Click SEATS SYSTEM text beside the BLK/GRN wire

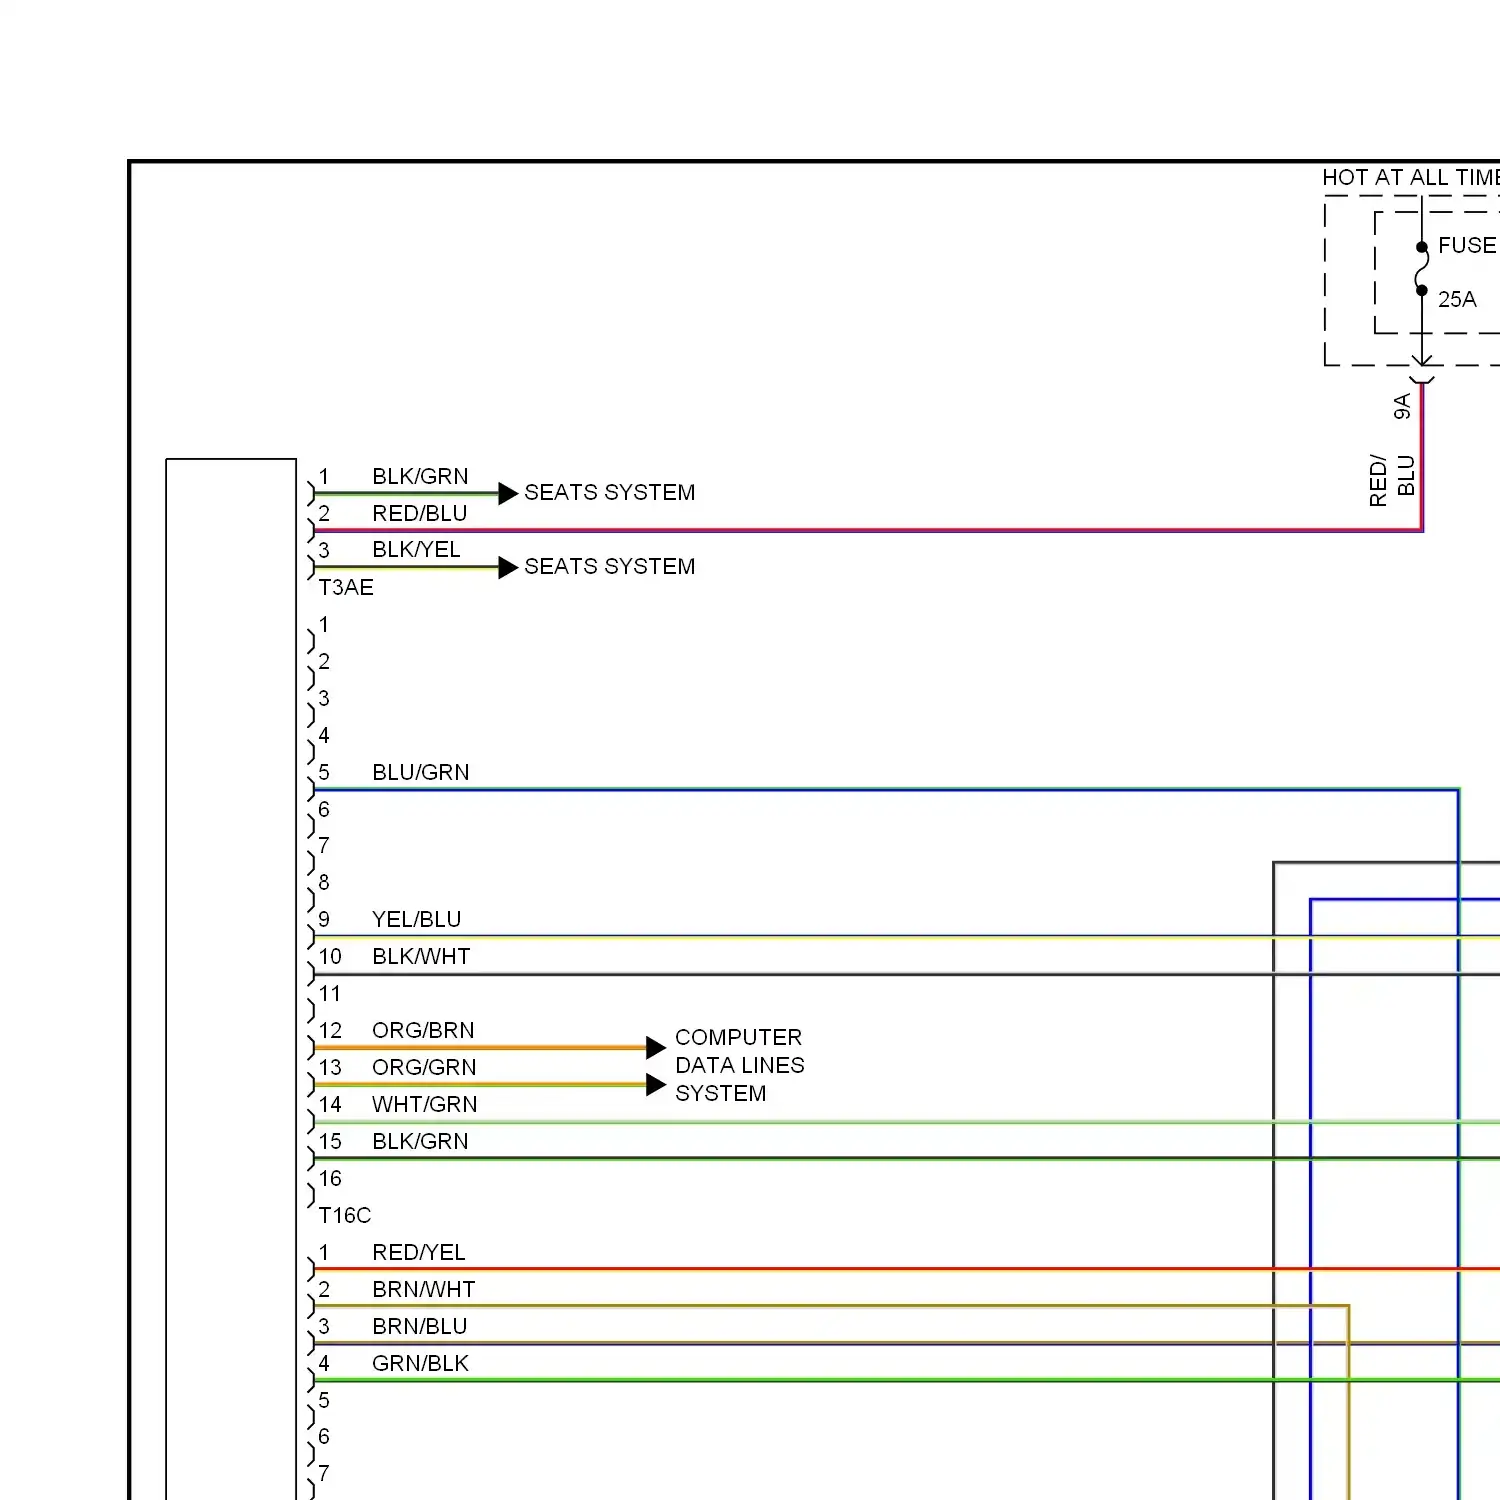(610, 492)
